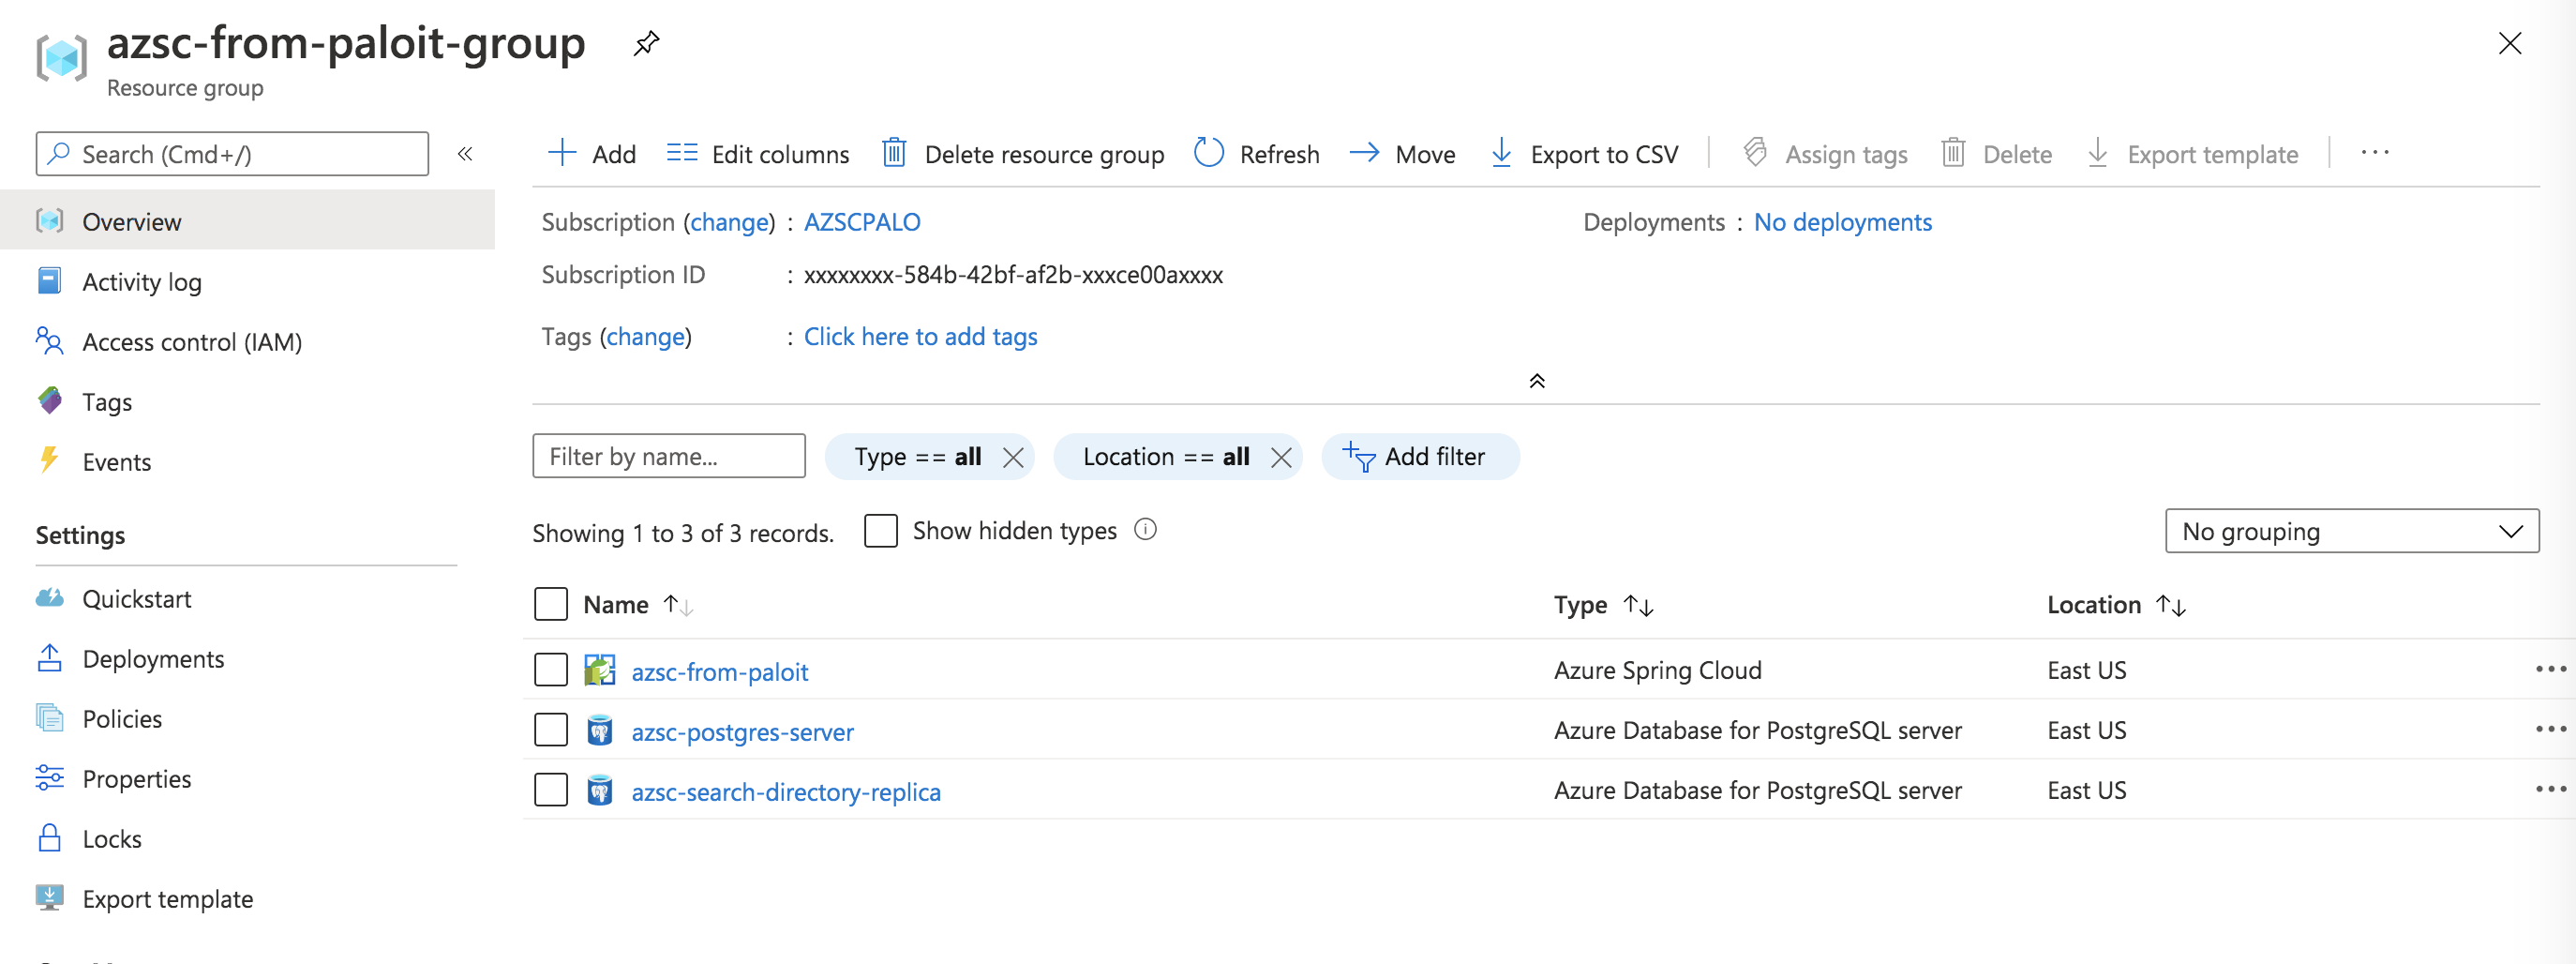Open row options for azsc-postgres-server
2576x964 pixels.
tap(2549, 730)
